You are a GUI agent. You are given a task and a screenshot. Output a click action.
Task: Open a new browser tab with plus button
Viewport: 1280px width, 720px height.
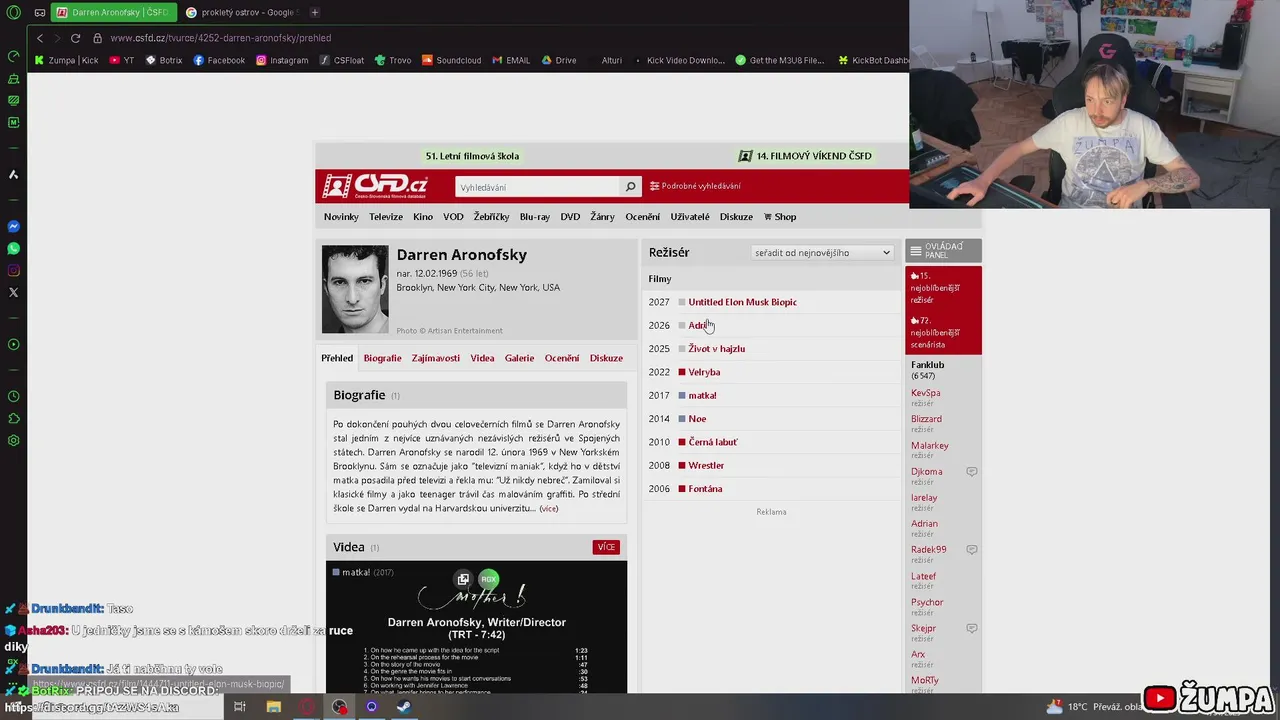314,12
